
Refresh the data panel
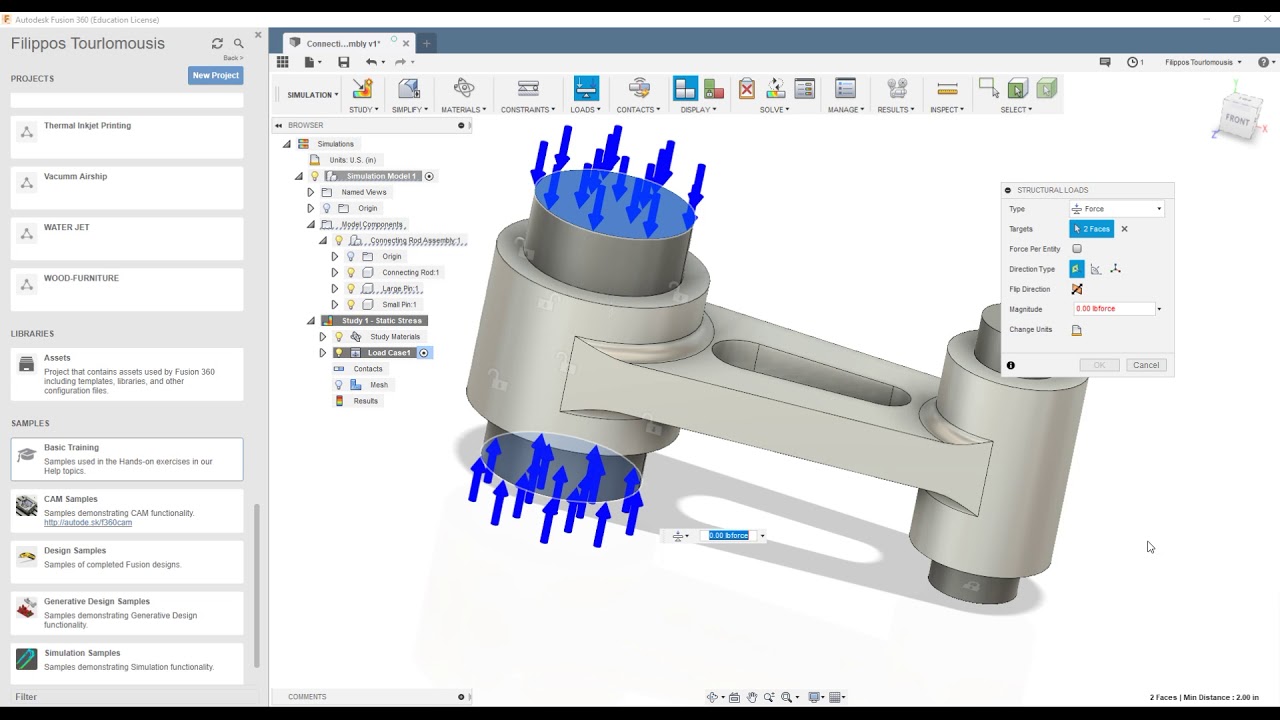pos(217,43)
